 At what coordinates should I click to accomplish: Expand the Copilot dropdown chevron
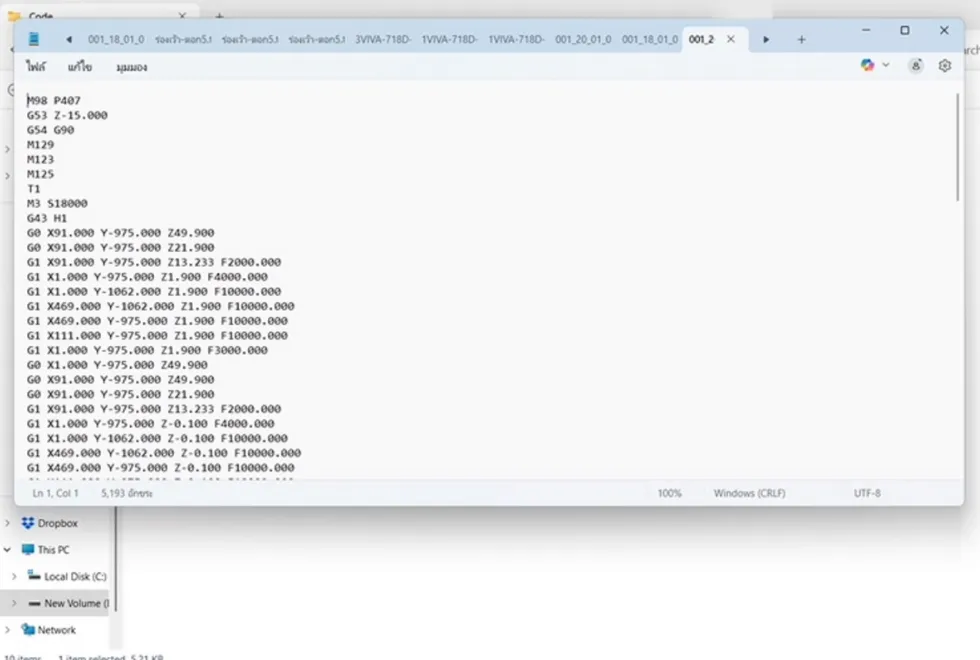click(x=886, y=65)
